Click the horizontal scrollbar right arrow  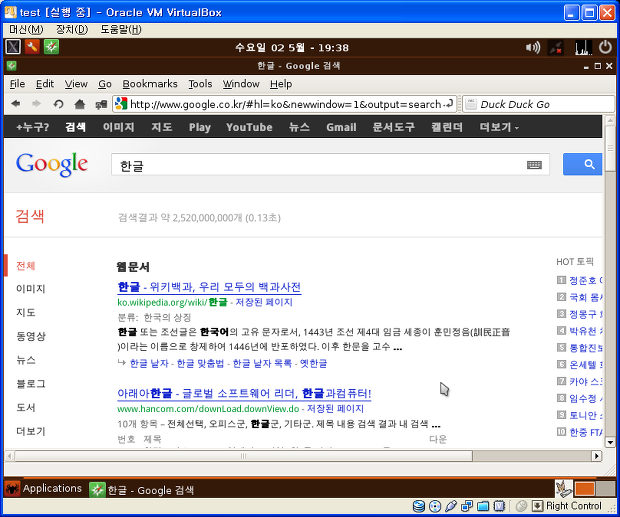tap(597, 456)
